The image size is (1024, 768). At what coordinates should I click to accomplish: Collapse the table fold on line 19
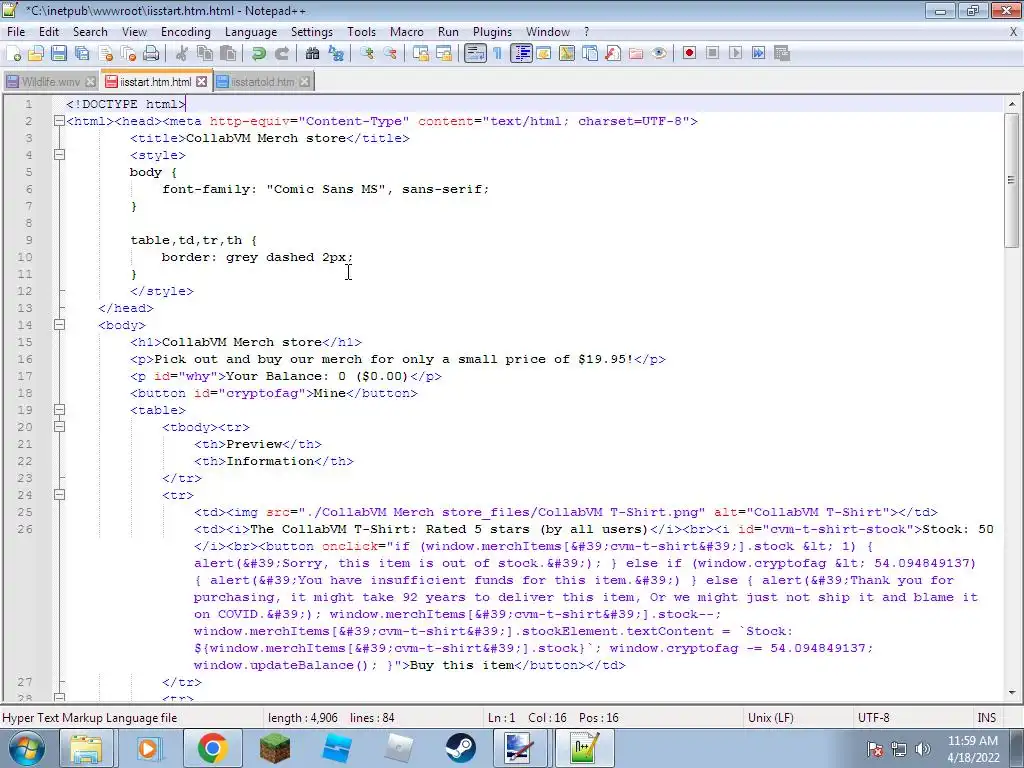pyautogui.click(x=59, y=410)
